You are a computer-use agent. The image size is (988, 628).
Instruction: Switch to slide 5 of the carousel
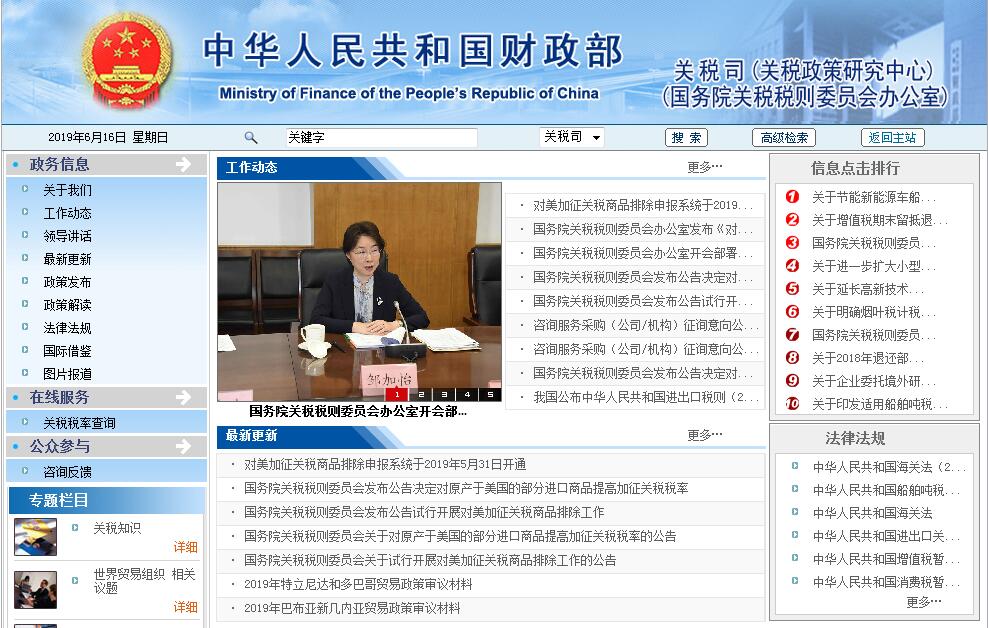(490, 395)
